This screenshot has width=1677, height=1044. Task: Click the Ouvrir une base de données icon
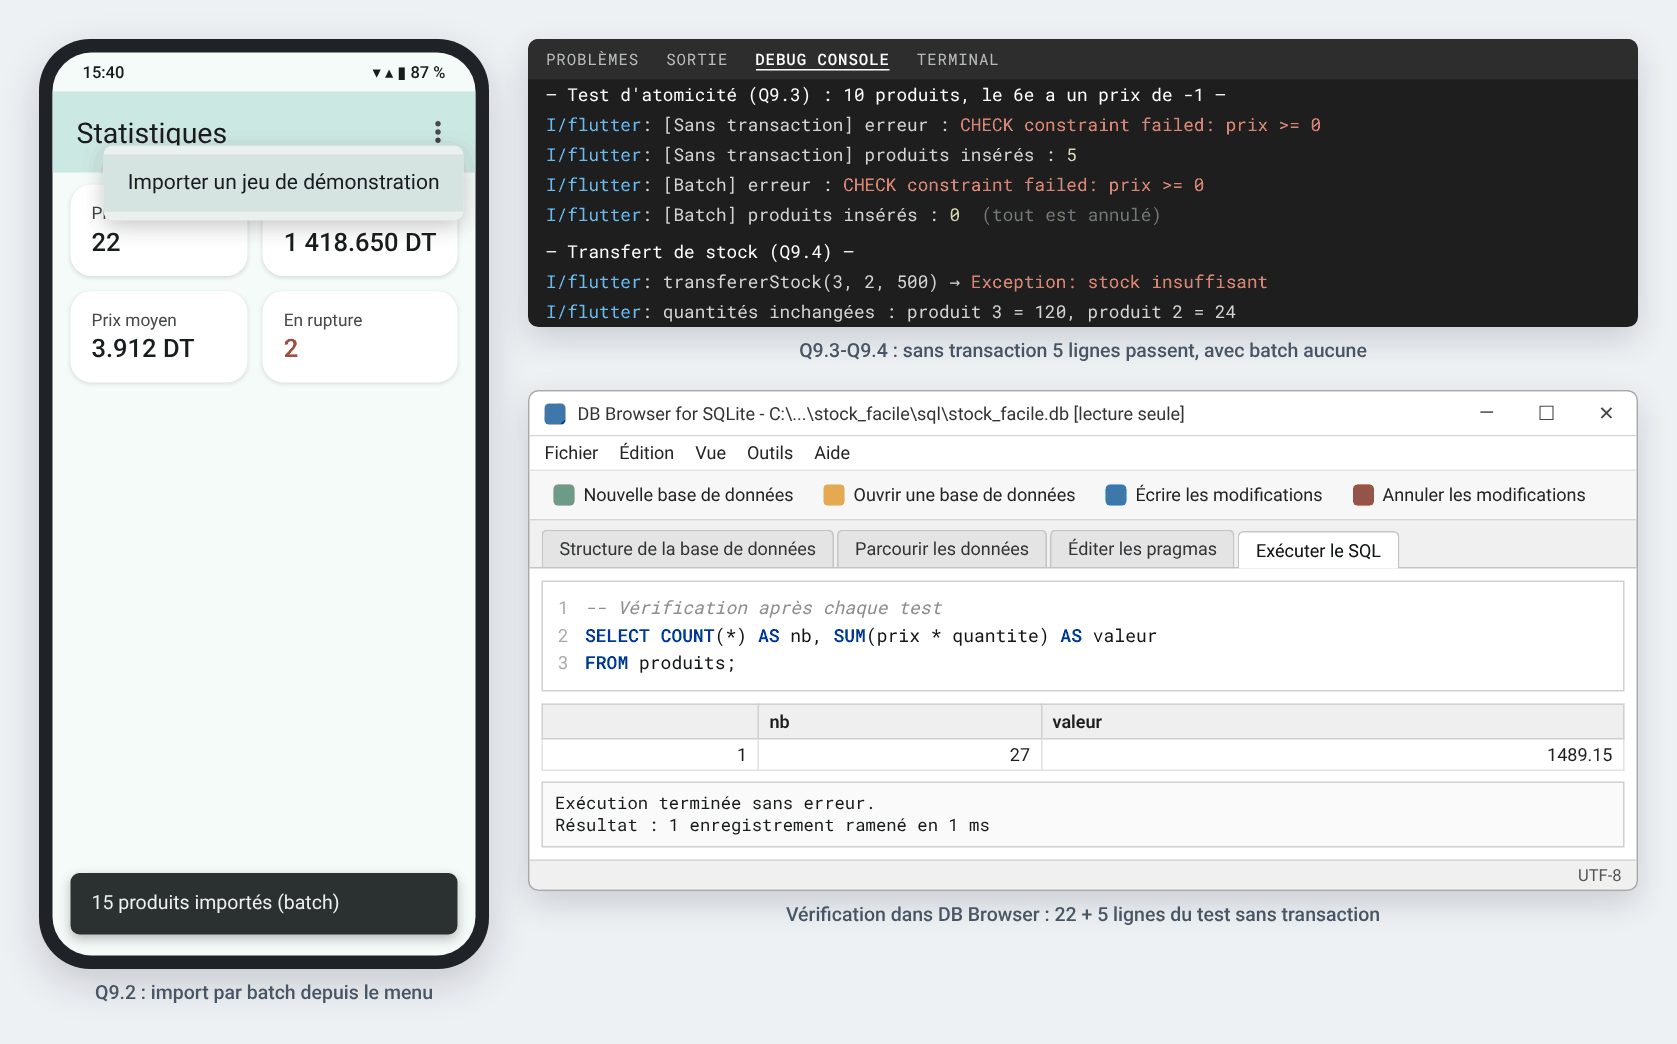point(834,495)
